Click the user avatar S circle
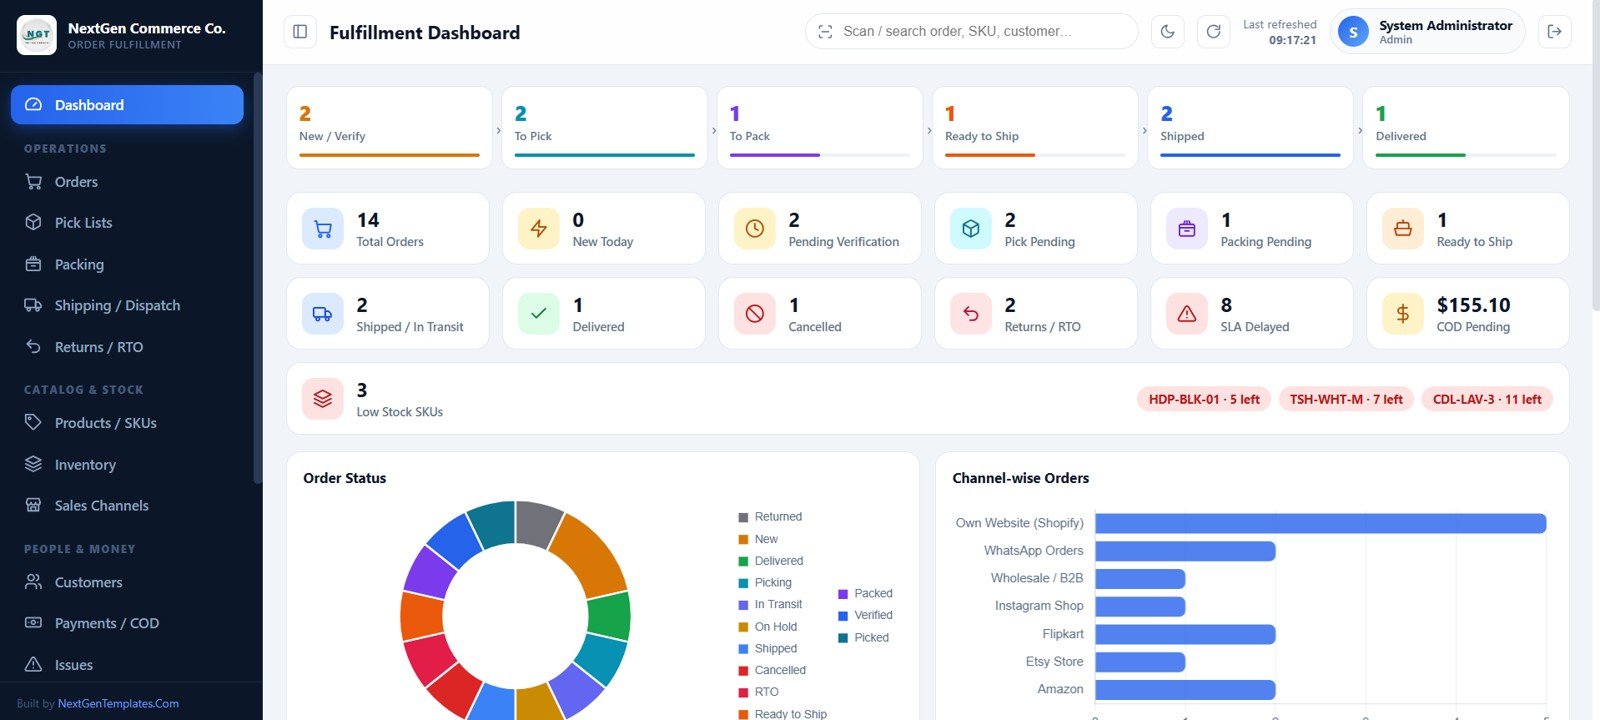Image resolution: width=1600 pixels, height=720 pixels. click(1353, 32)
